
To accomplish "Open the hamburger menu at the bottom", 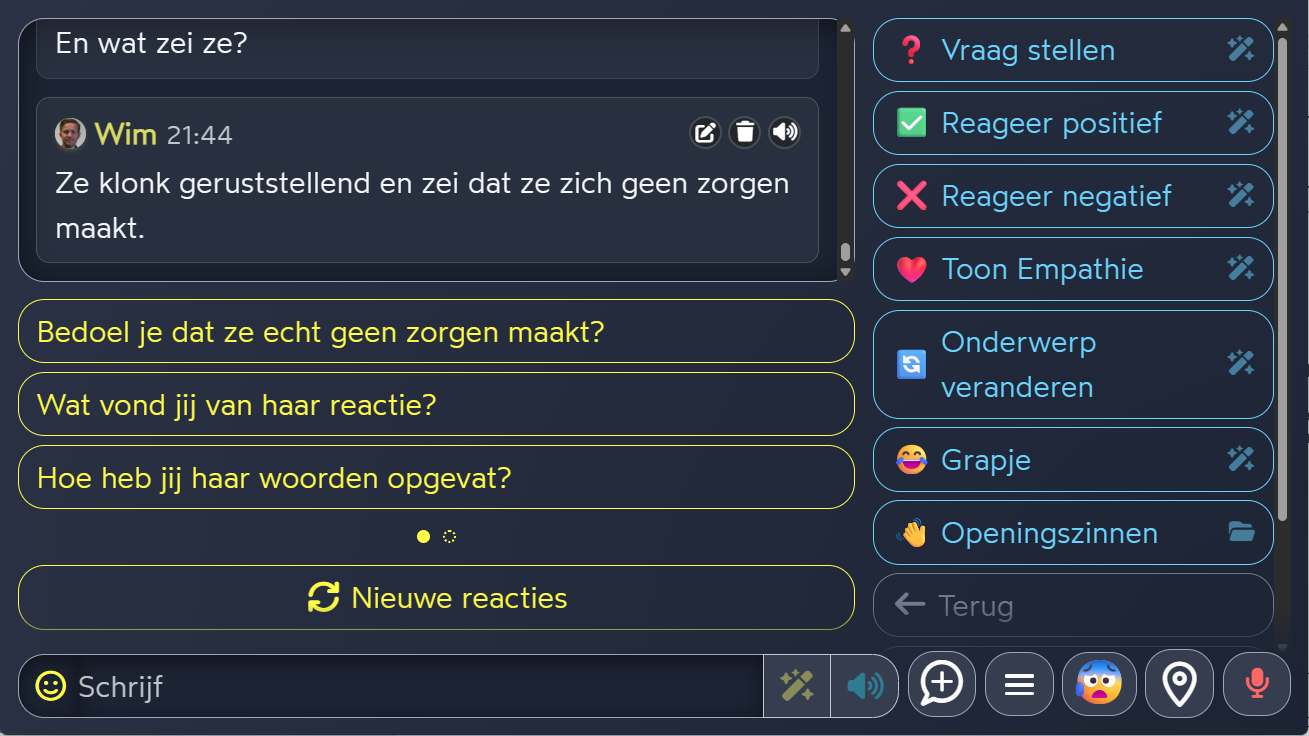I will coord(1019,684).
